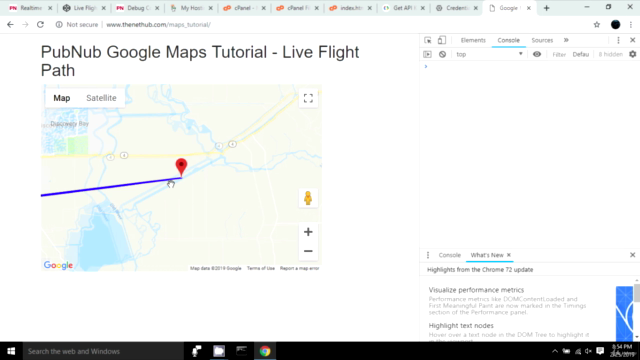Switch map to Satellite view
The width and height of the screenshot is (640, 360).
101,98
